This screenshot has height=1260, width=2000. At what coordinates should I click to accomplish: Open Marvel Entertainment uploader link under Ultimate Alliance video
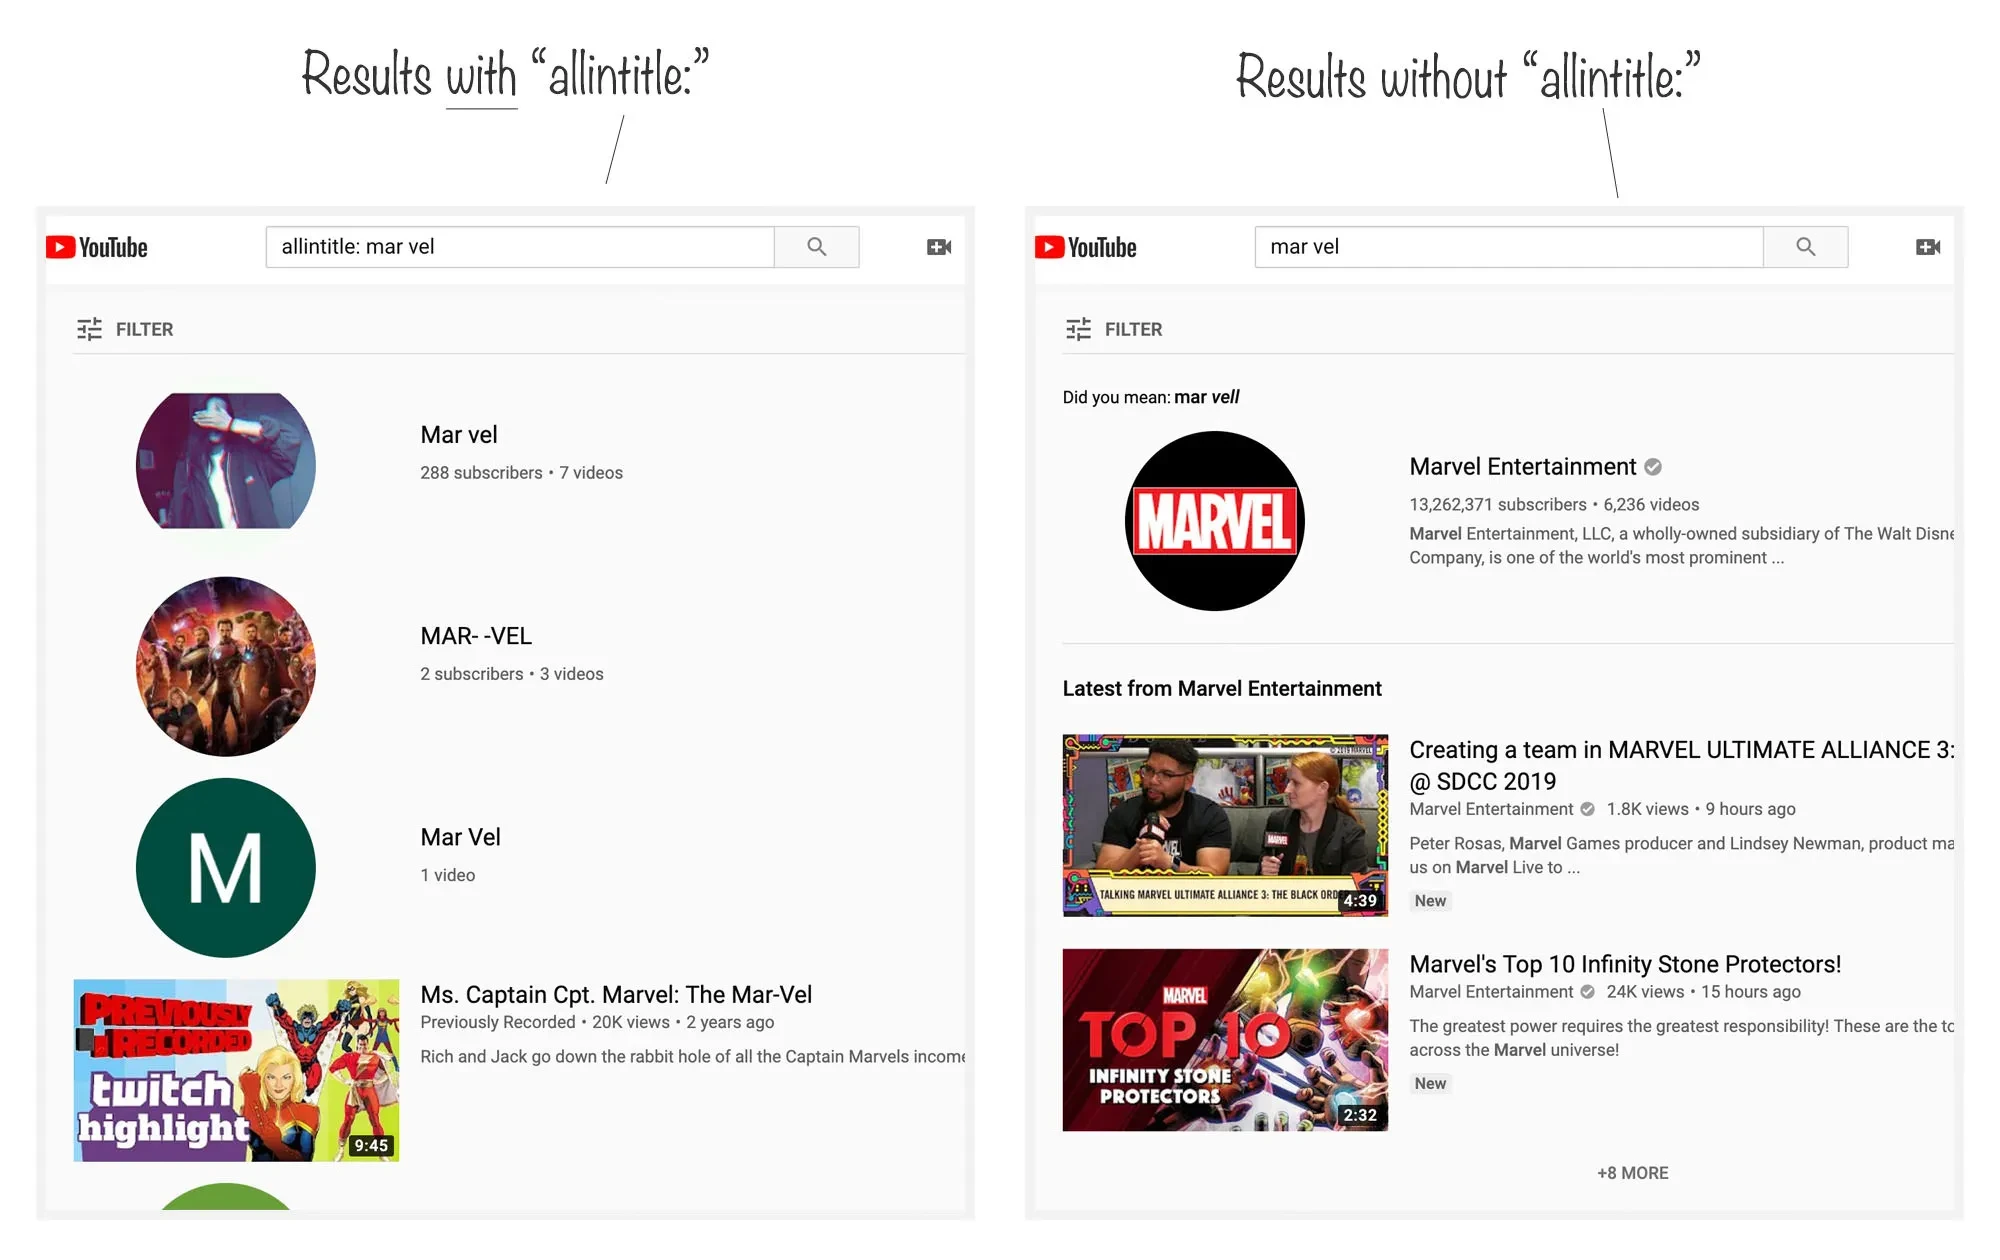point(1491,809)
